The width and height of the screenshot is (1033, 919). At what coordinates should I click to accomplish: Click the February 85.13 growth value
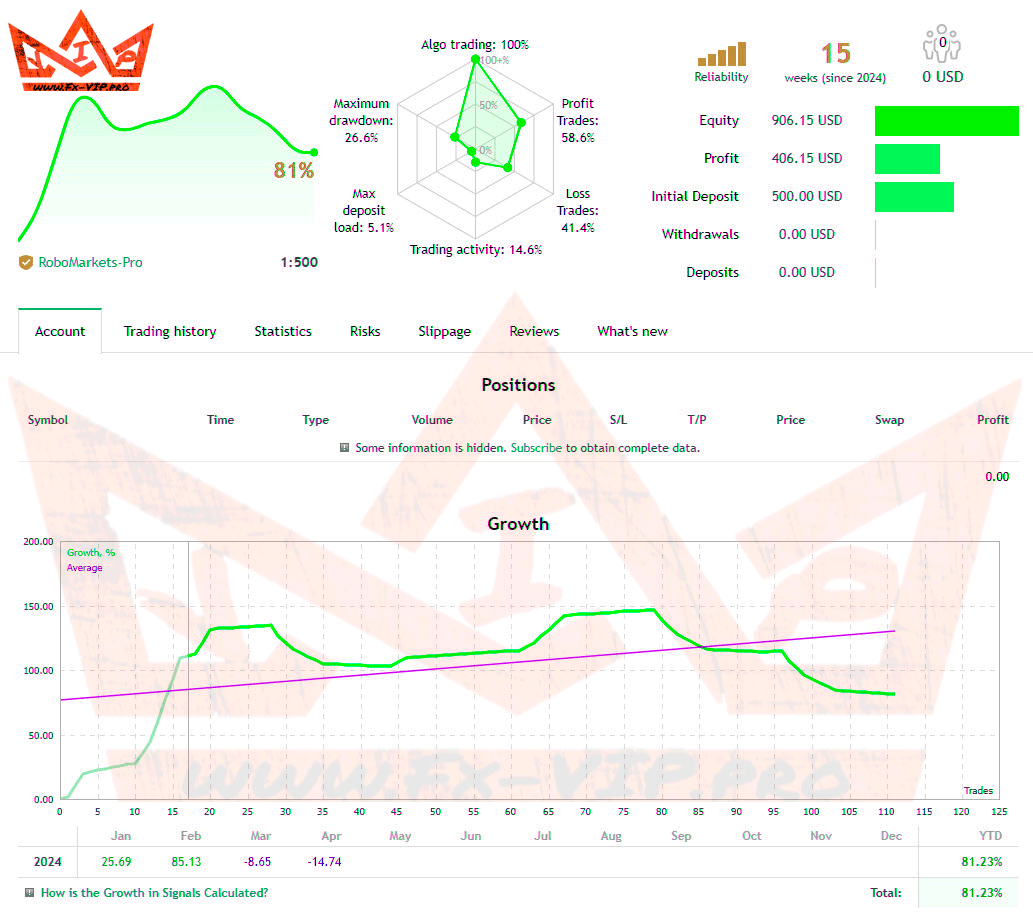(191, 861)
